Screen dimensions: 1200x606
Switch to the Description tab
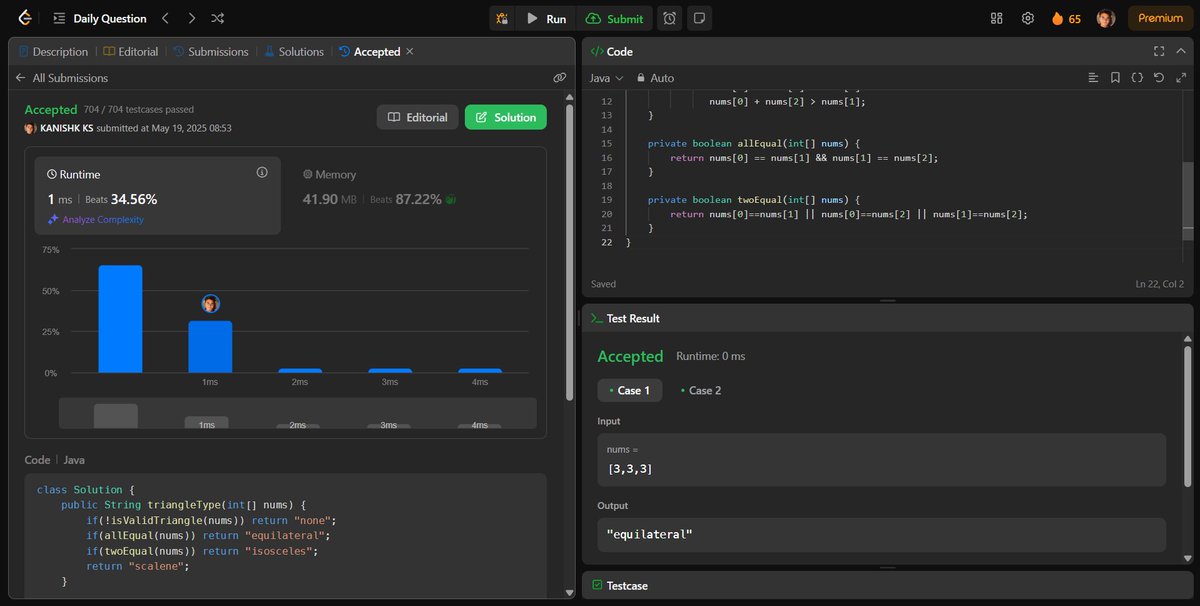point(53,51)
